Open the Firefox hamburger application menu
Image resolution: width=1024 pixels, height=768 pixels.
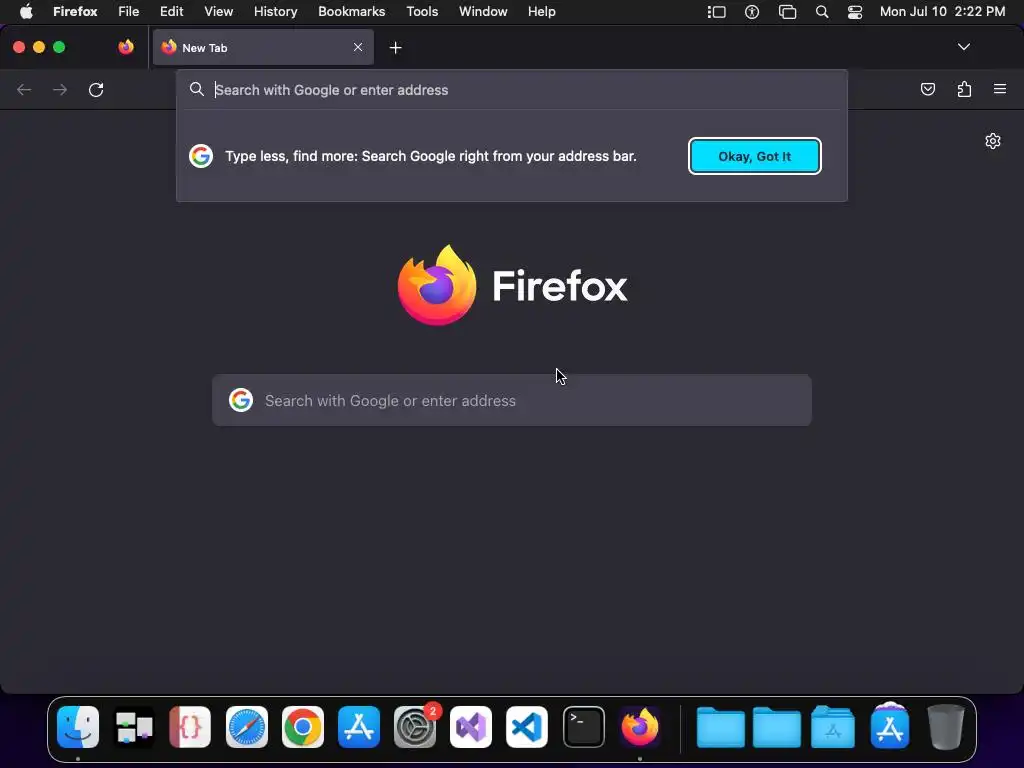click(x=1000, y=89)
